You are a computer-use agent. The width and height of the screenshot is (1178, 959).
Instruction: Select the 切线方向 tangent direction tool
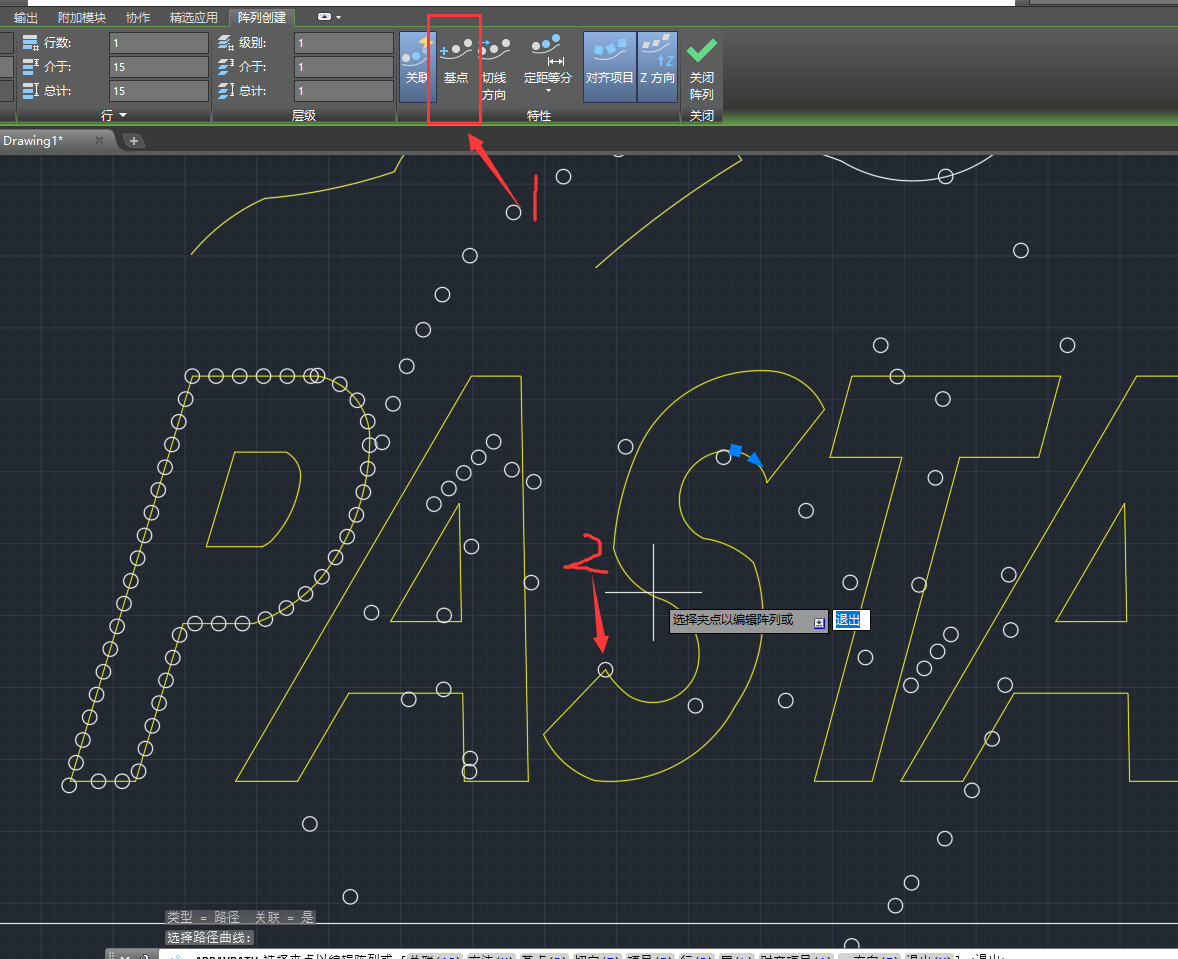pos(494,69)
